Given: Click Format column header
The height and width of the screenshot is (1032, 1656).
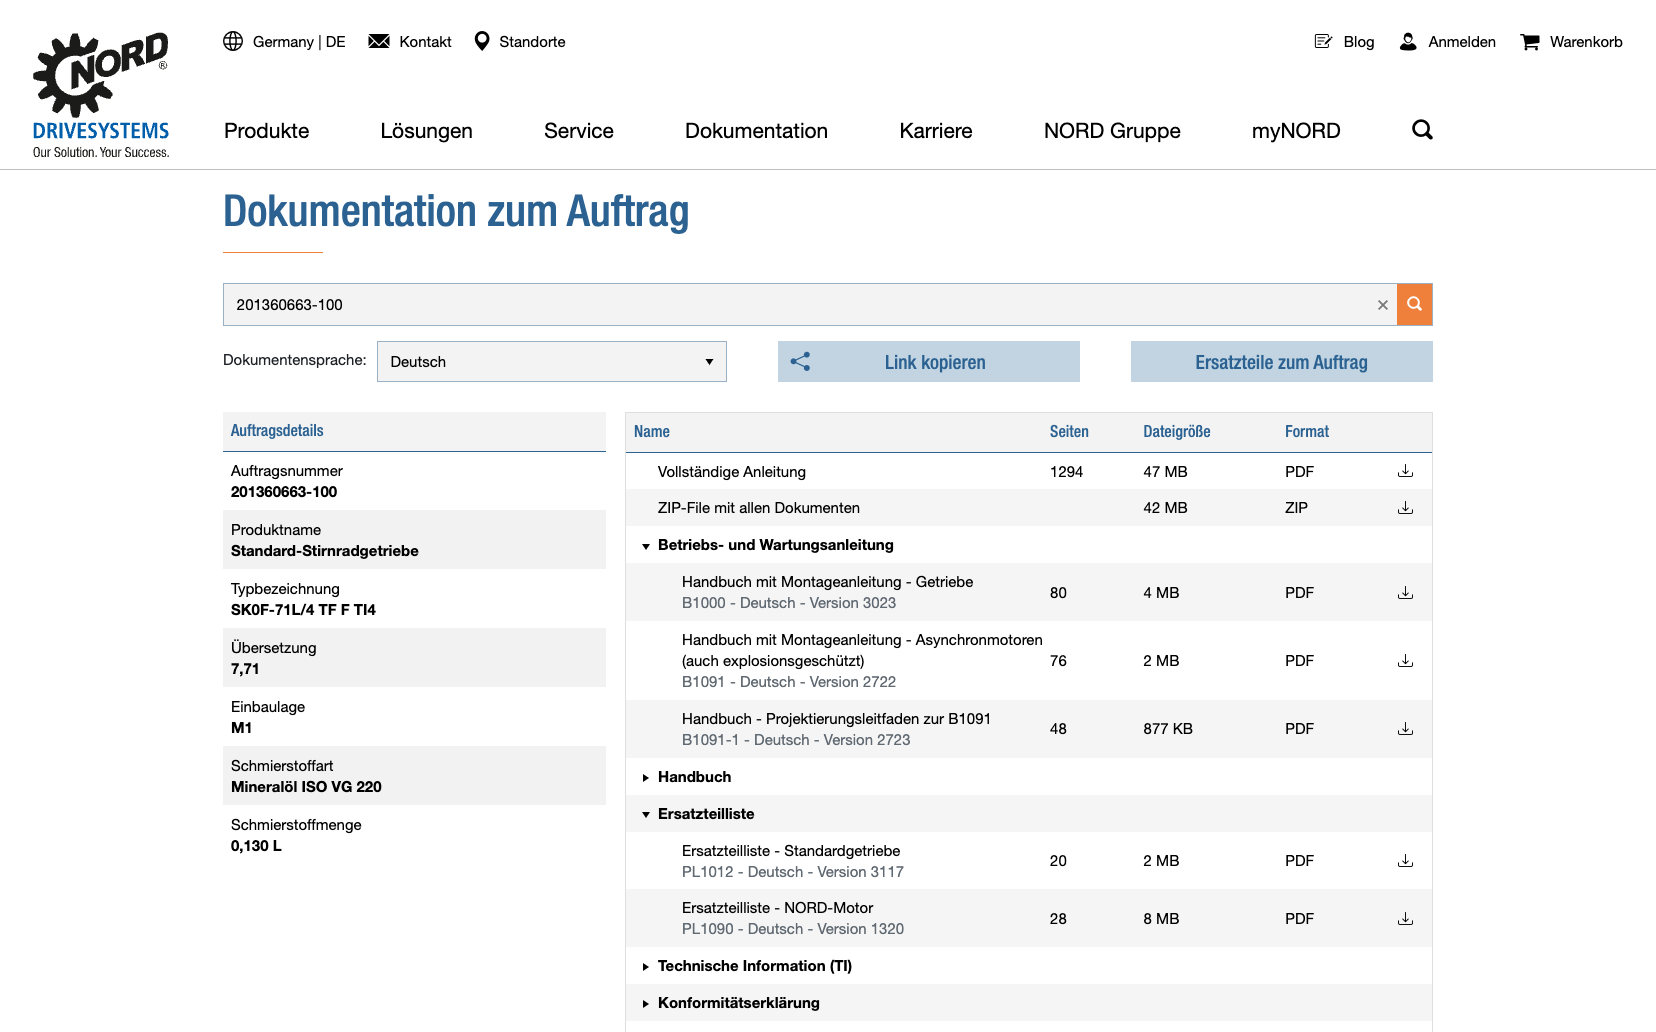Looking at the screenshot, I should (1307, 432).
